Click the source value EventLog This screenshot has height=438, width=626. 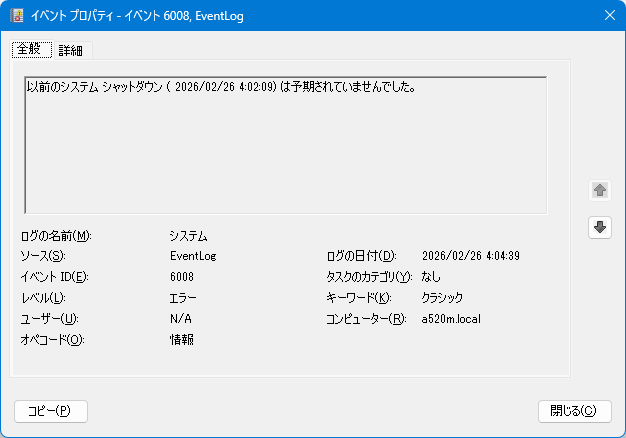[193, 256]
